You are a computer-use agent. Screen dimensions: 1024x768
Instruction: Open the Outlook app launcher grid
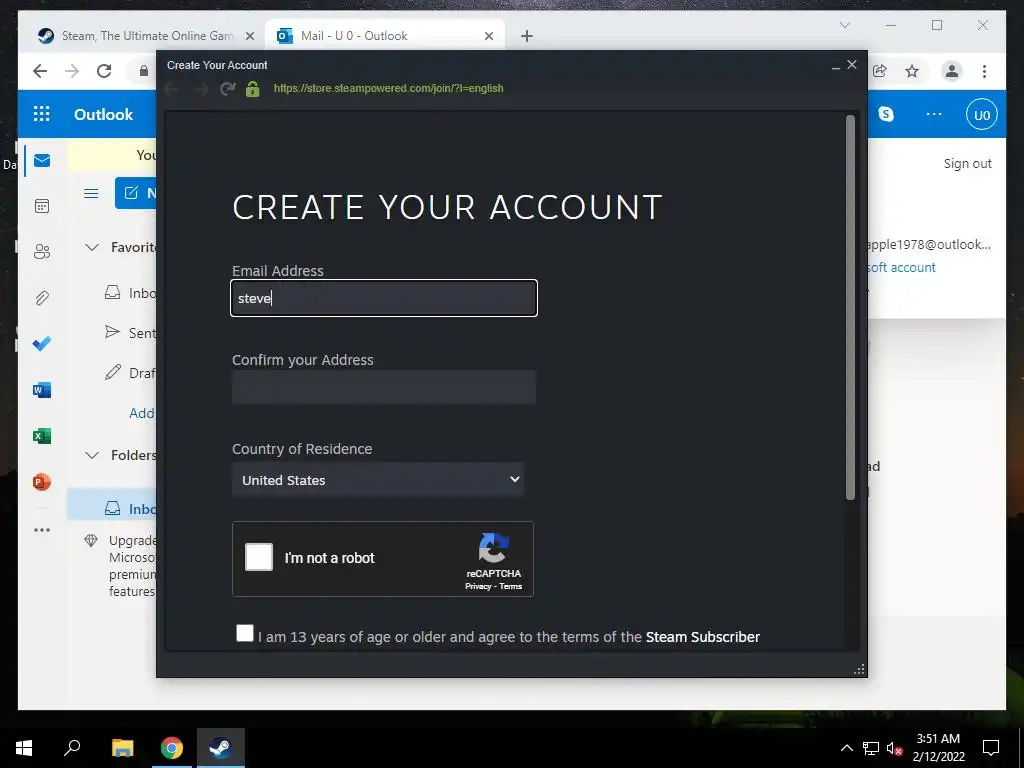42,114
